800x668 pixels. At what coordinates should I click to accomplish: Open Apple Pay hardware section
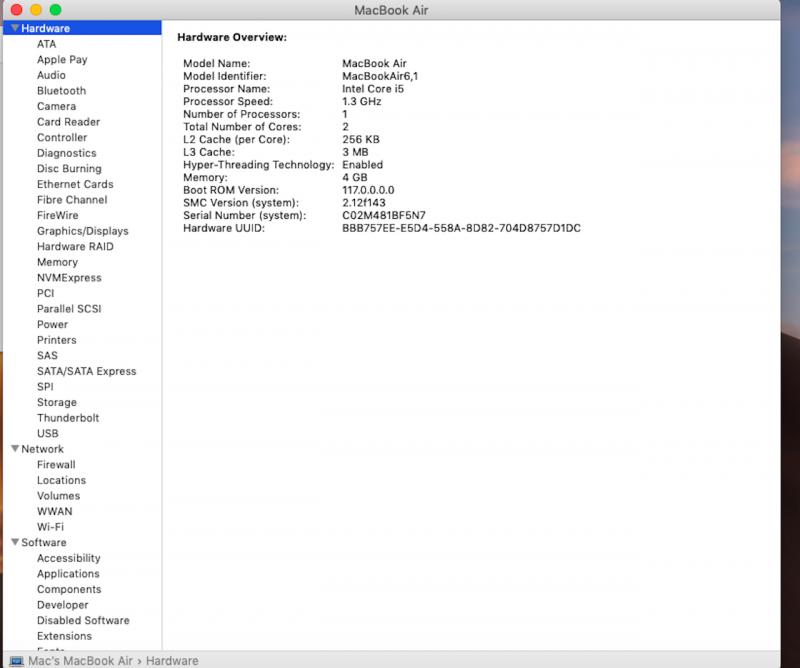point(62,60)
